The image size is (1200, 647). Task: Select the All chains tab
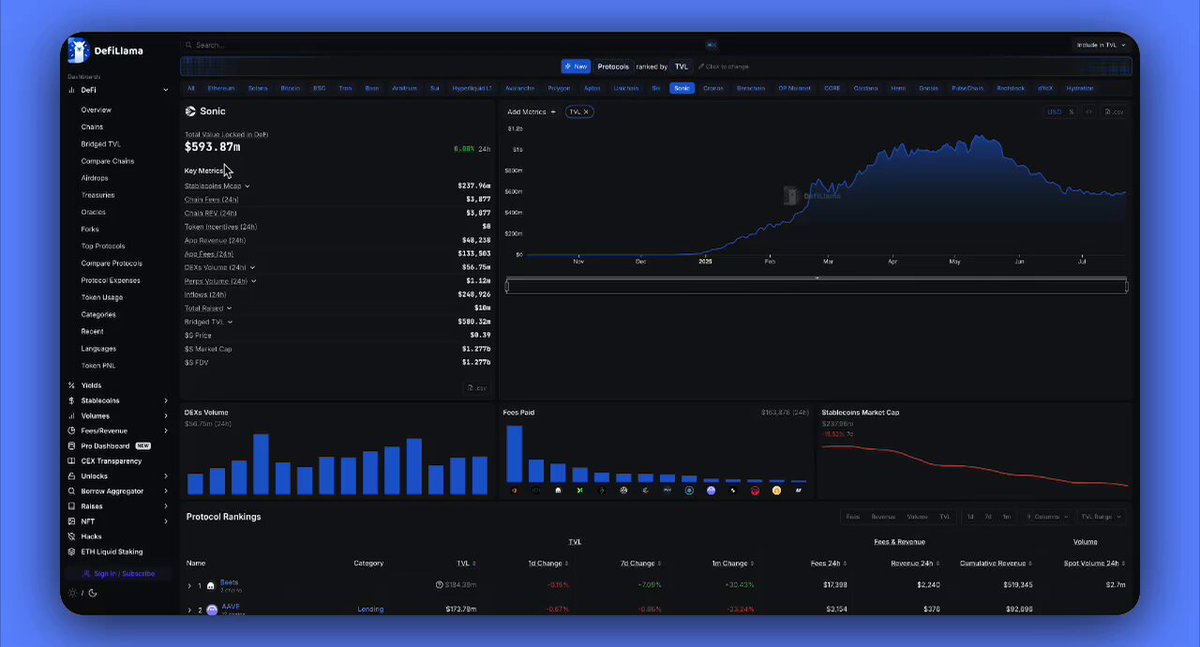pos(191,88)
